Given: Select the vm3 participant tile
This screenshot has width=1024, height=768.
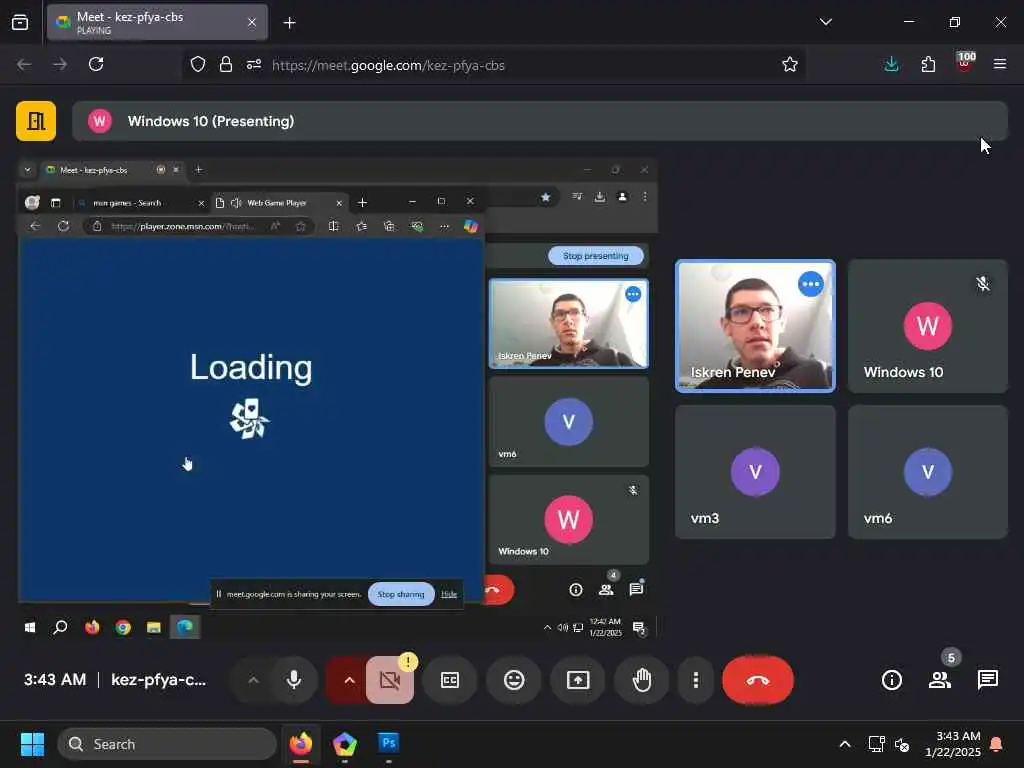Looking at the screenshot, I should [x=755, y=472].
